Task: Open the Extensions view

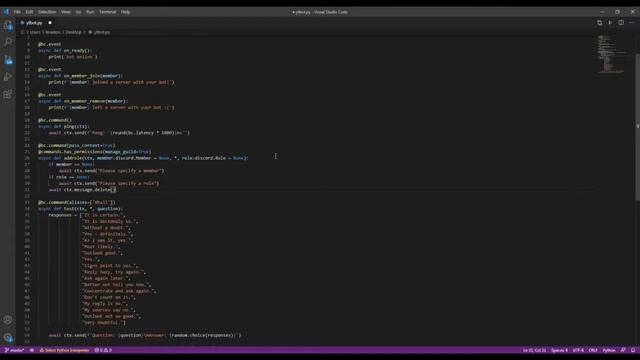Action: (x=8, y=94)
